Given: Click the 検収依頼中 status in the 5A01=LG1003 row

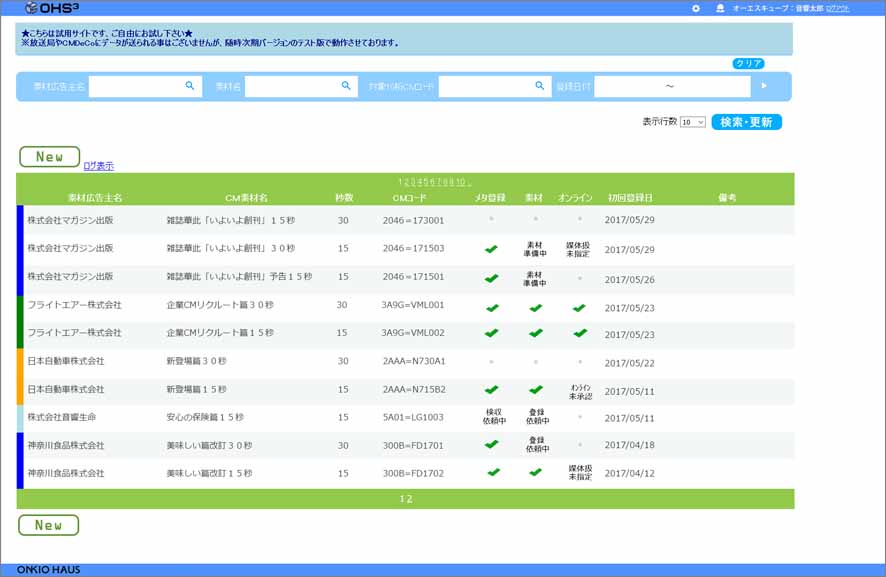Looking at the screenshot, I should (494, 417).
